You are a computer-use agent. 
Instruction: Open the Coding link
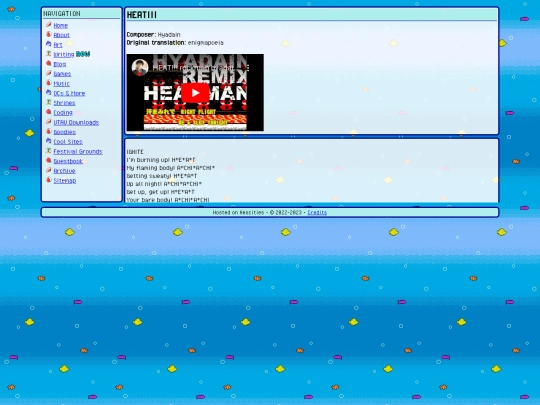tap(63, 112)
